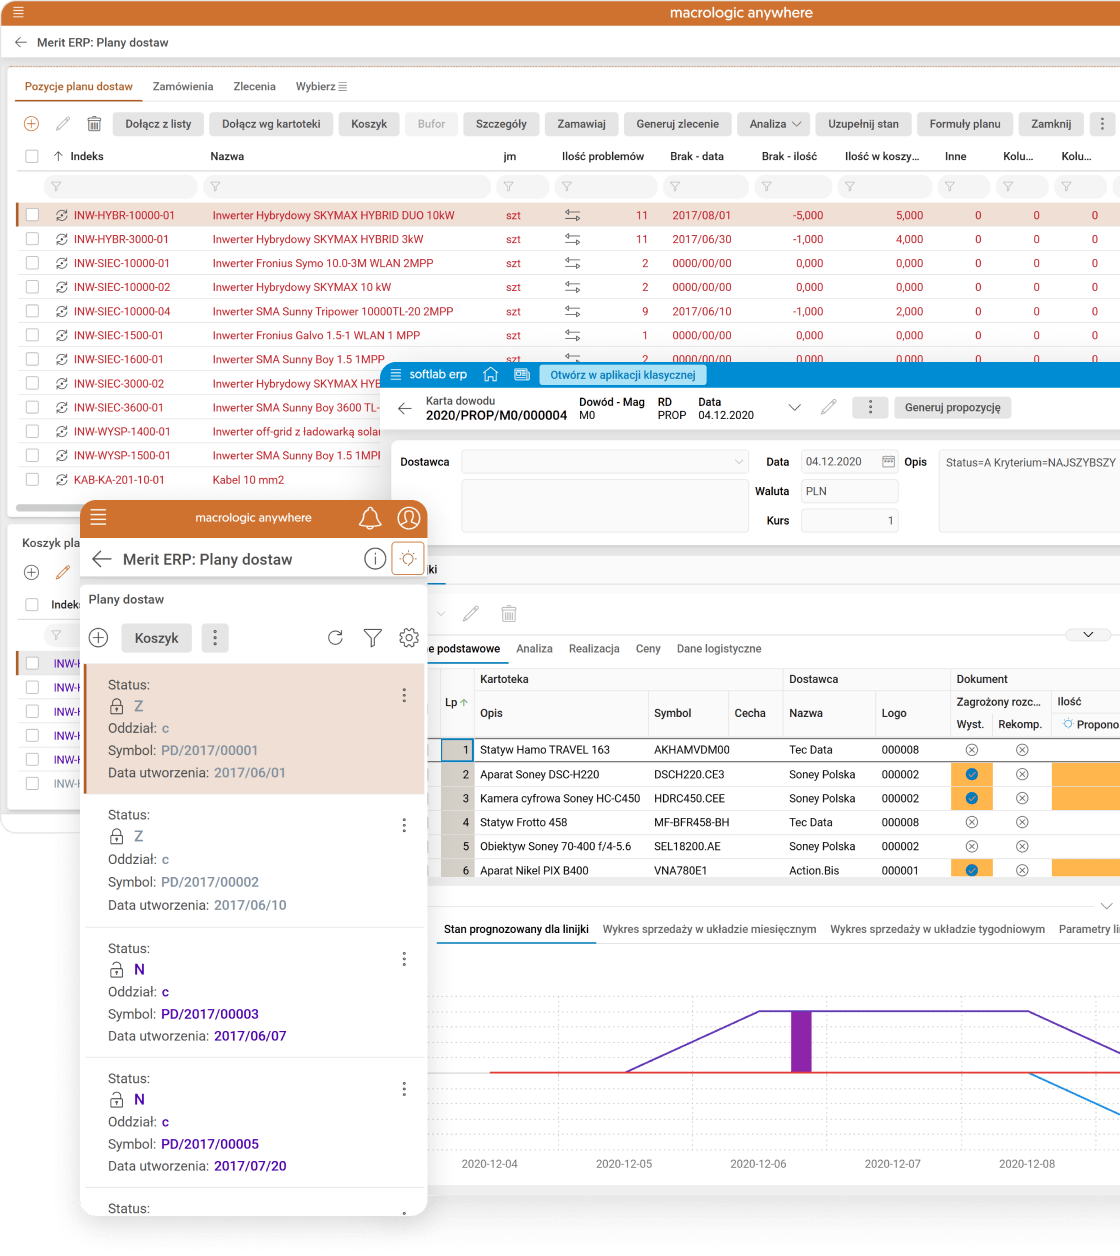Open the Dostawca combo box
Image resolution: width=1120 pixels, height=1256 pixels.
[x=604, y=462]
